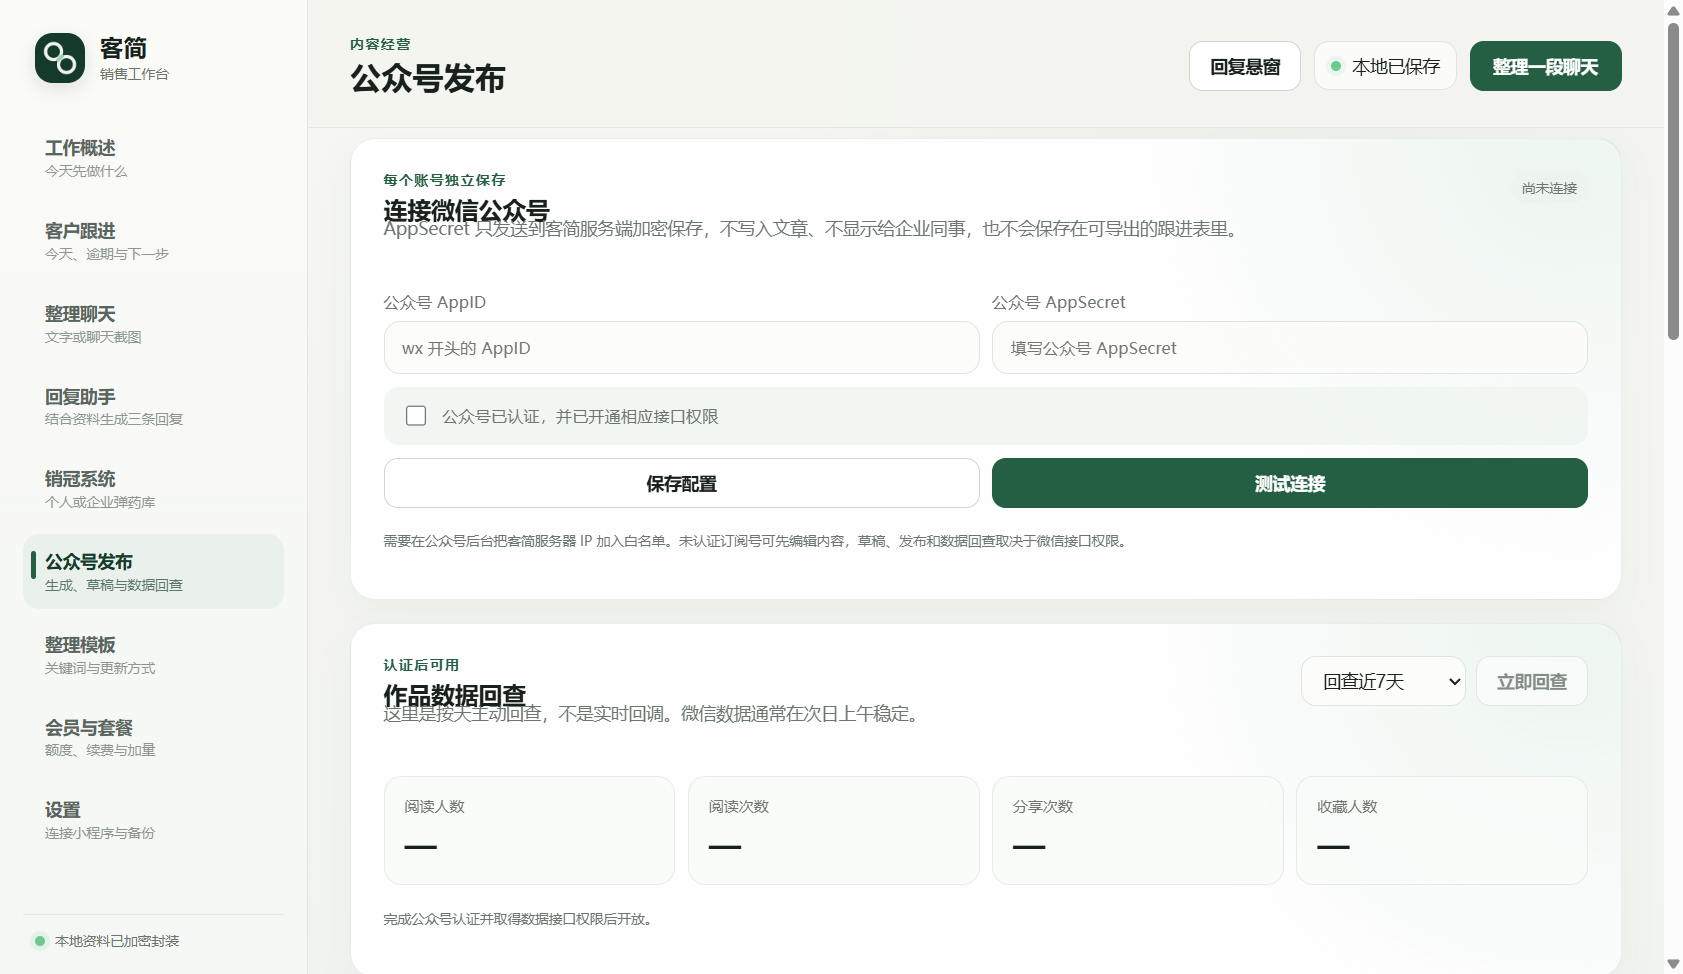This screenshot has height=974, width=1683.
Task: Click the page scrollbar thumb
Action: coord(1673,181)
